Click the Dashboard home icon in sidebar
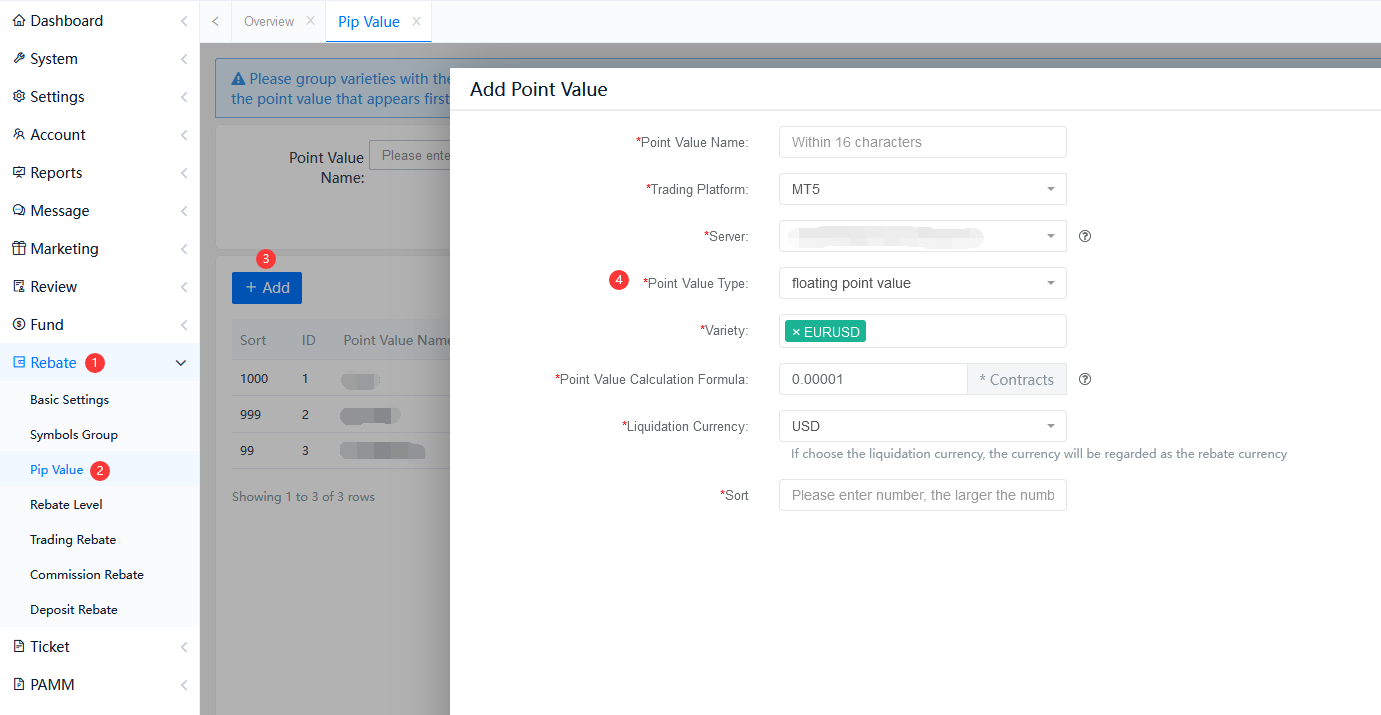Viewport: 1381px width, 715px height. [x=19, y=21]
